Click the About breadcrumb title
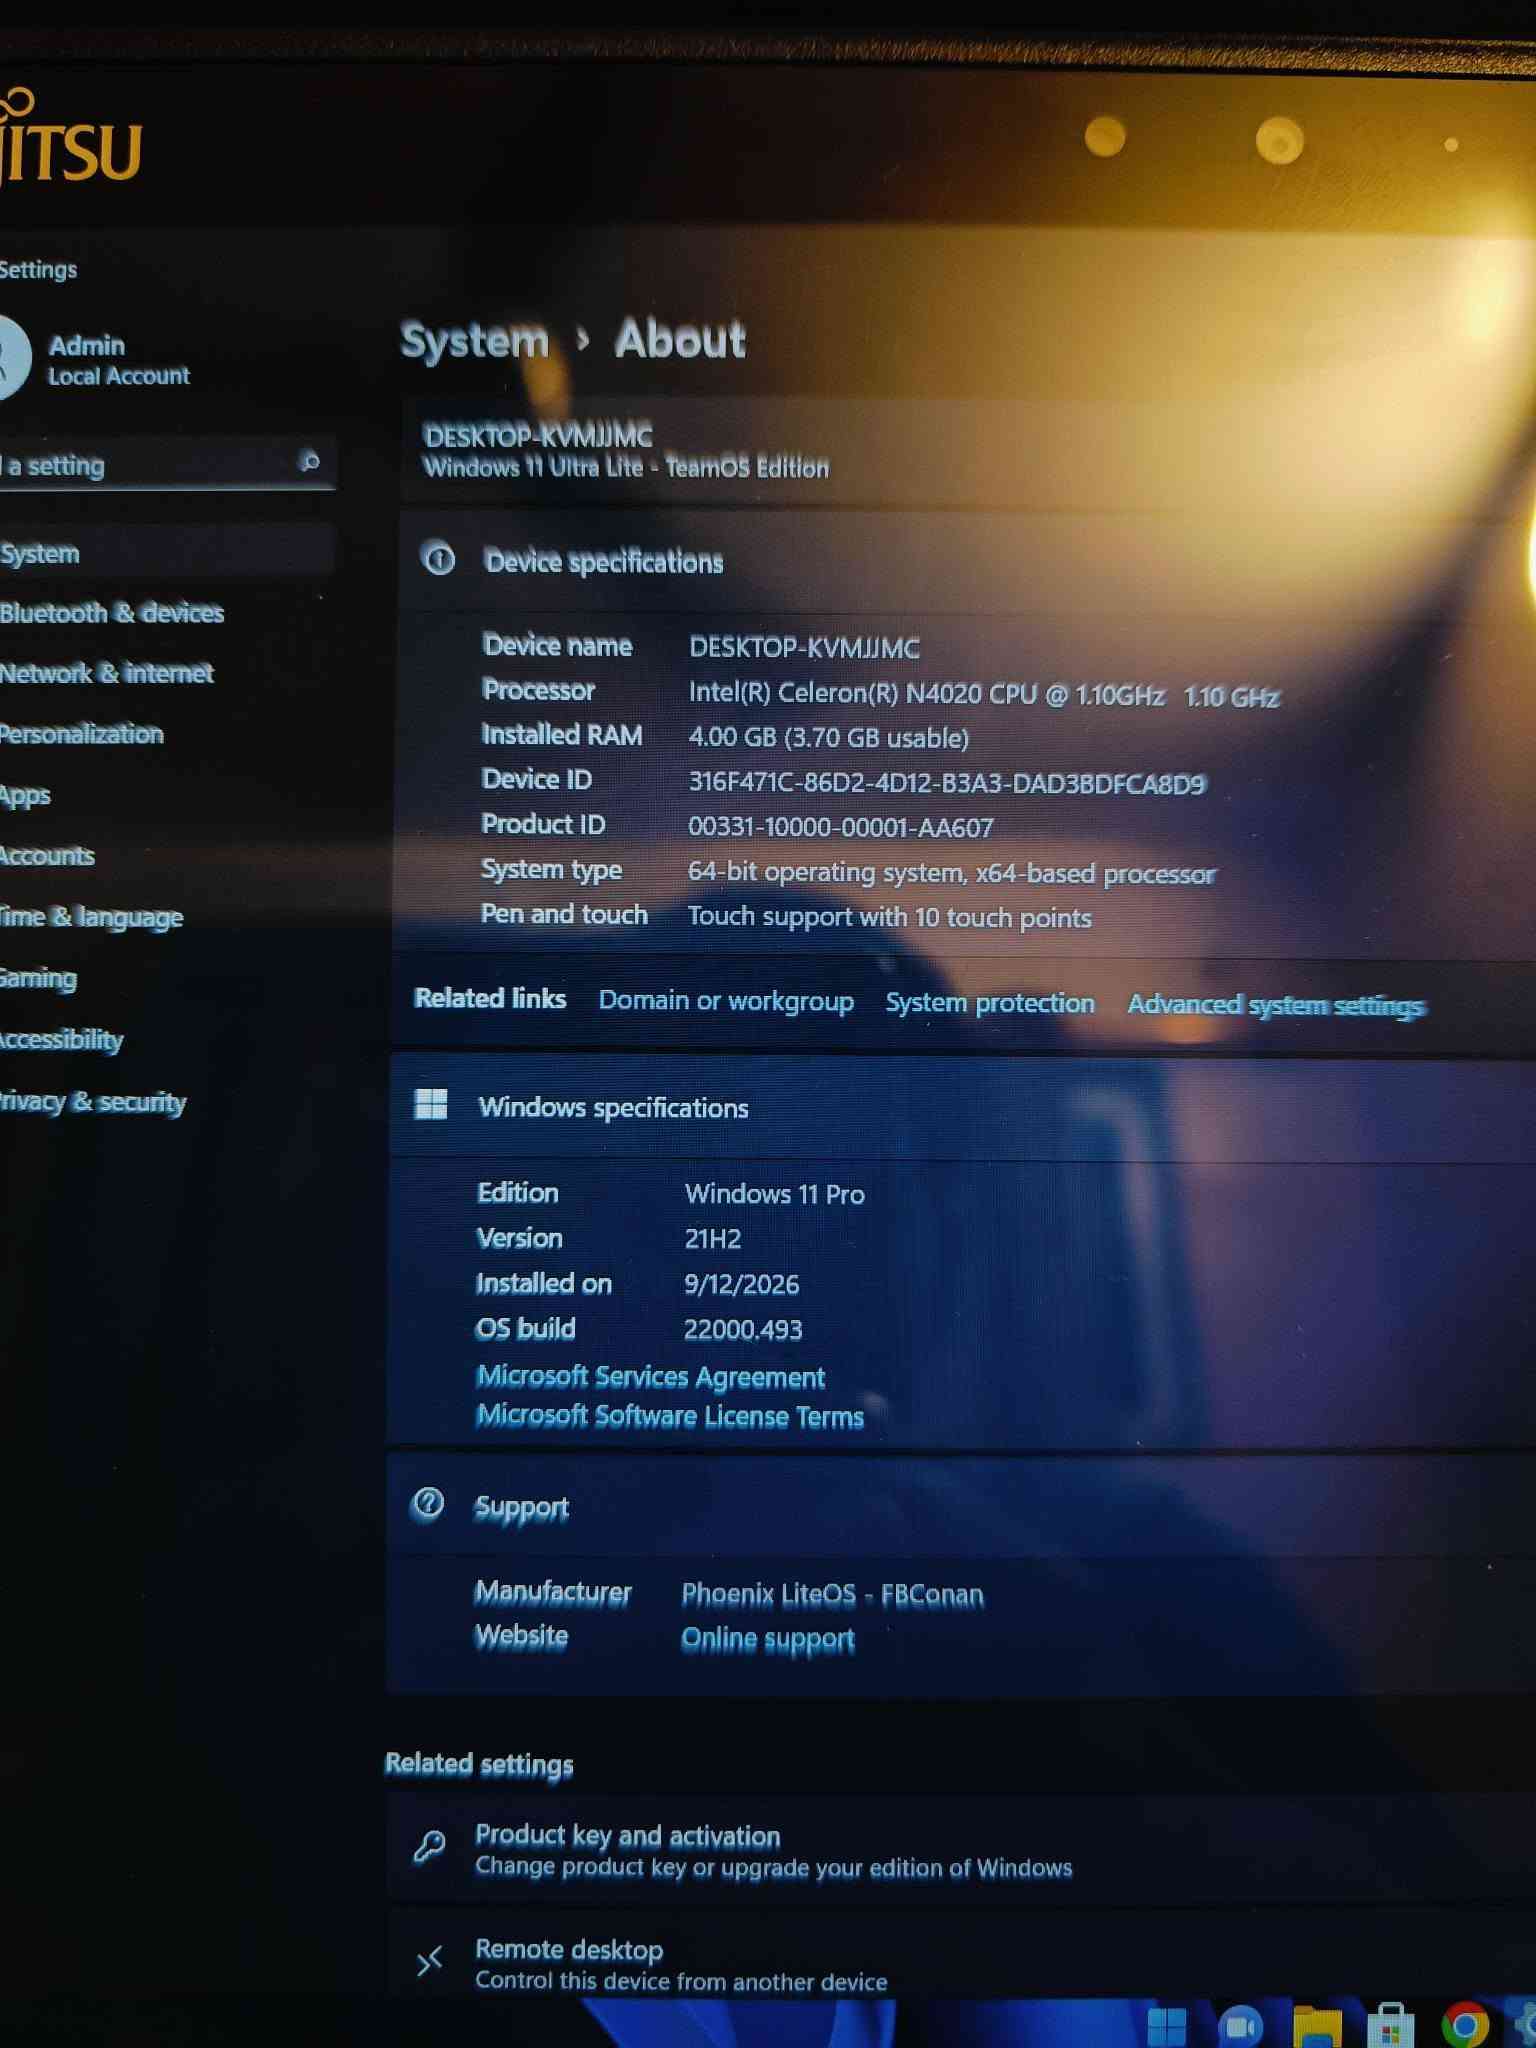 pyautogui.click(x=680, y=339)
